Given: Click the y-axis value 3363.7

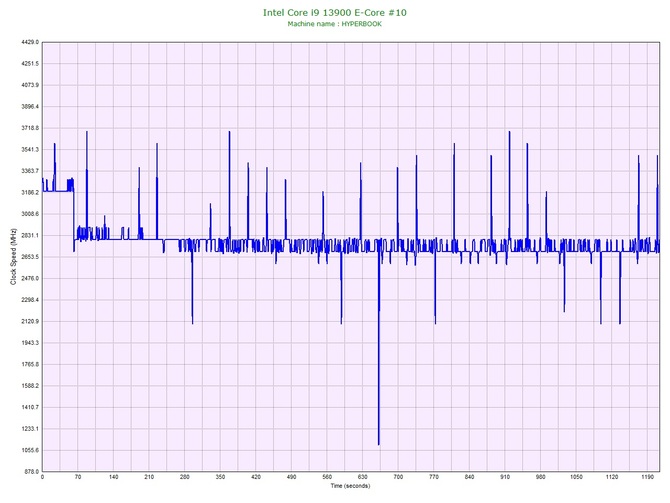Looking at the screenshot, I should pos(30,171).
